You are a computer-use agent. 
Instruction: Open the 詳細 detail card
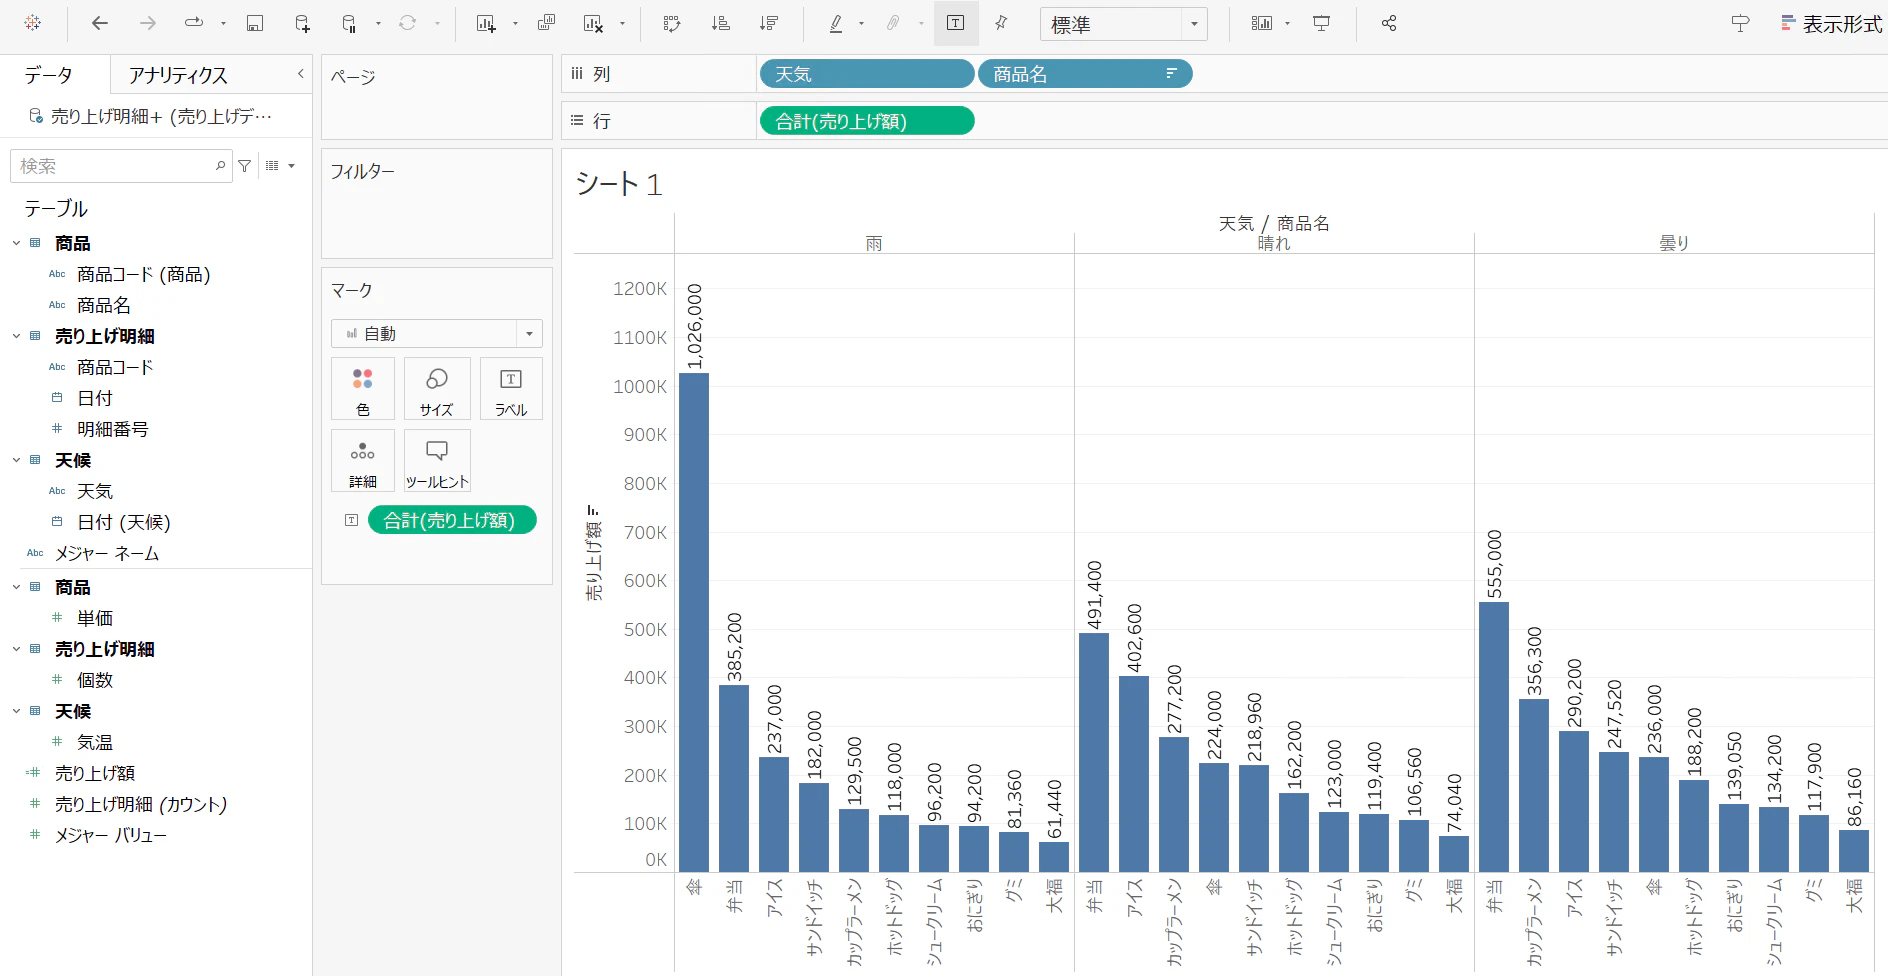tap(363, 461)
